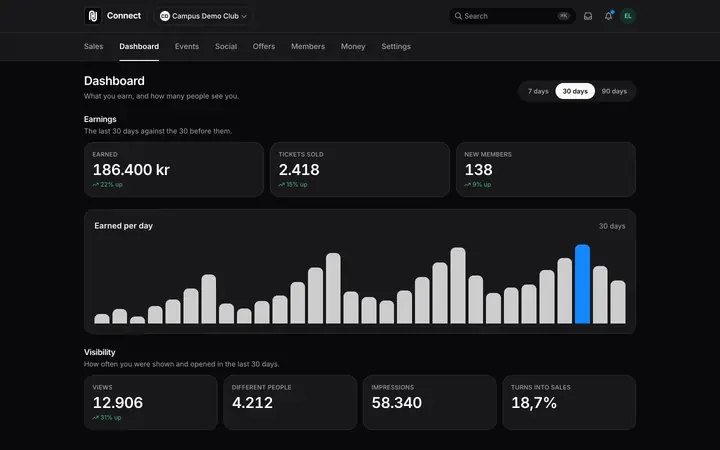
Task: Open the notifications bell icon
Action: (608, 16)
